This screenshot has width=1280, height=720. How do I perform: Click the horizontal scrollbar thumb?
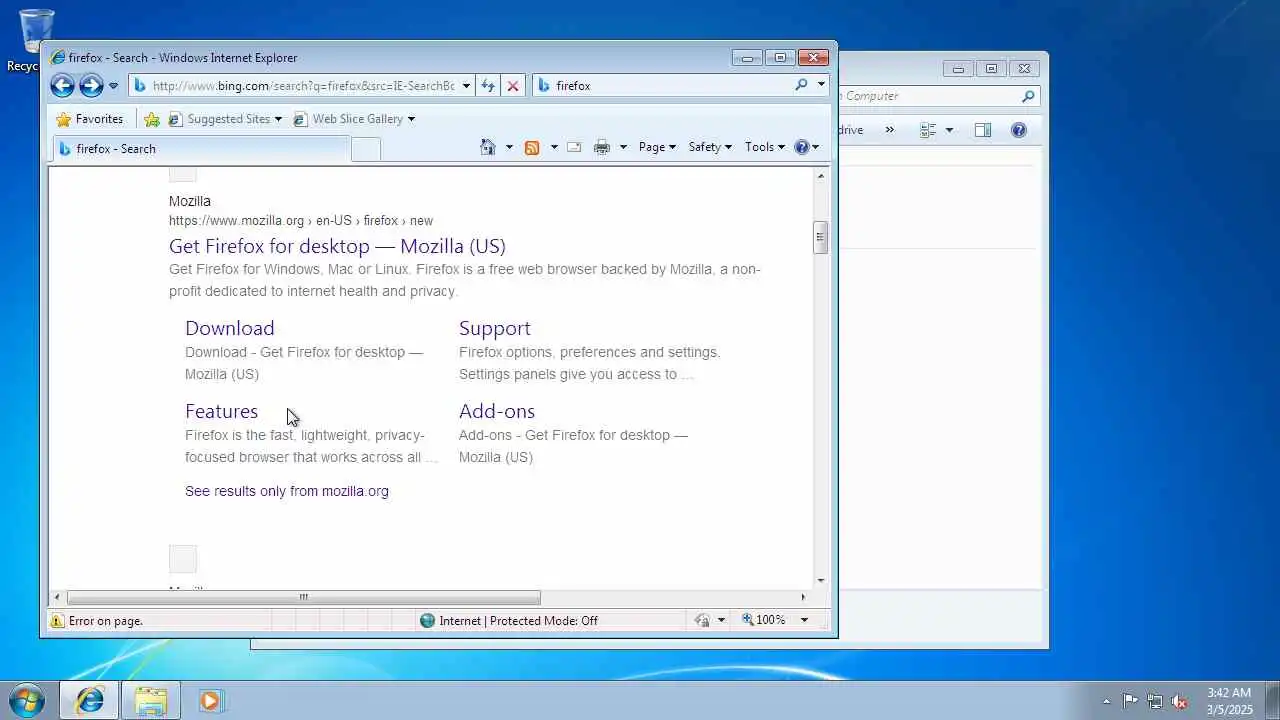(303, 598)
